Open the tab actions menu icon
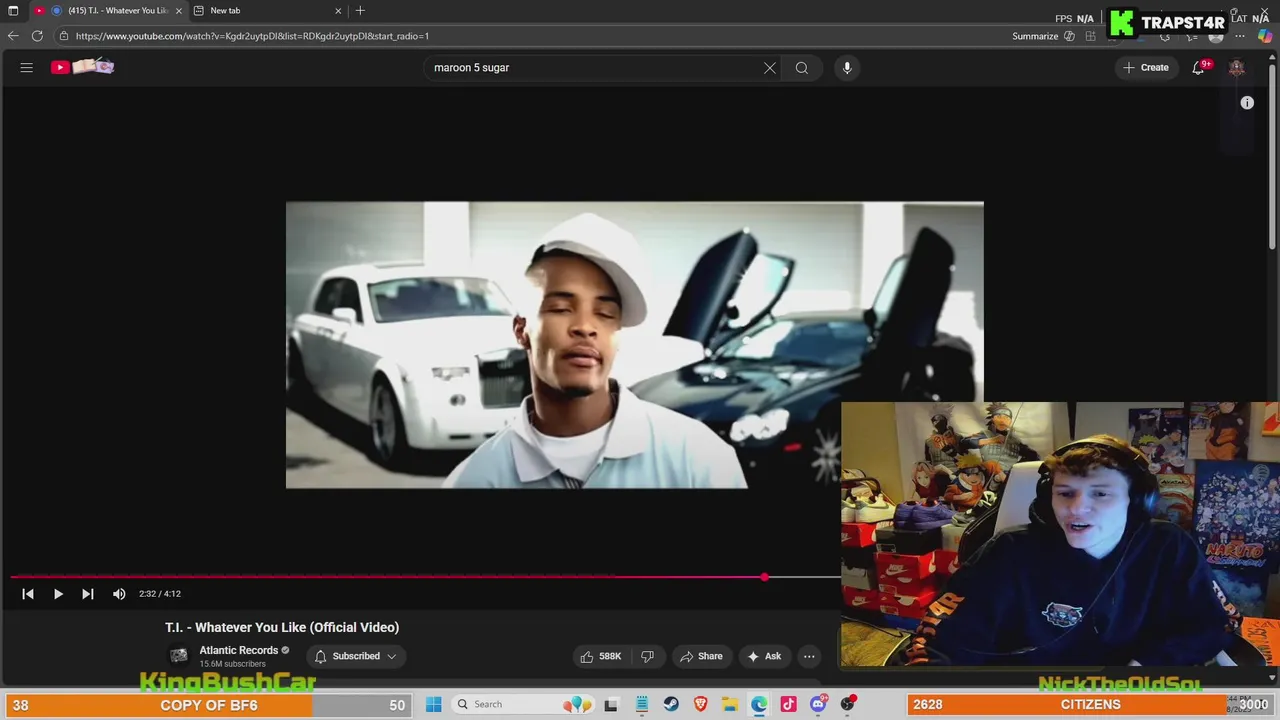The width and height of the screenshot is (1280, 720). pyautogui.click(x=13, y=11)
